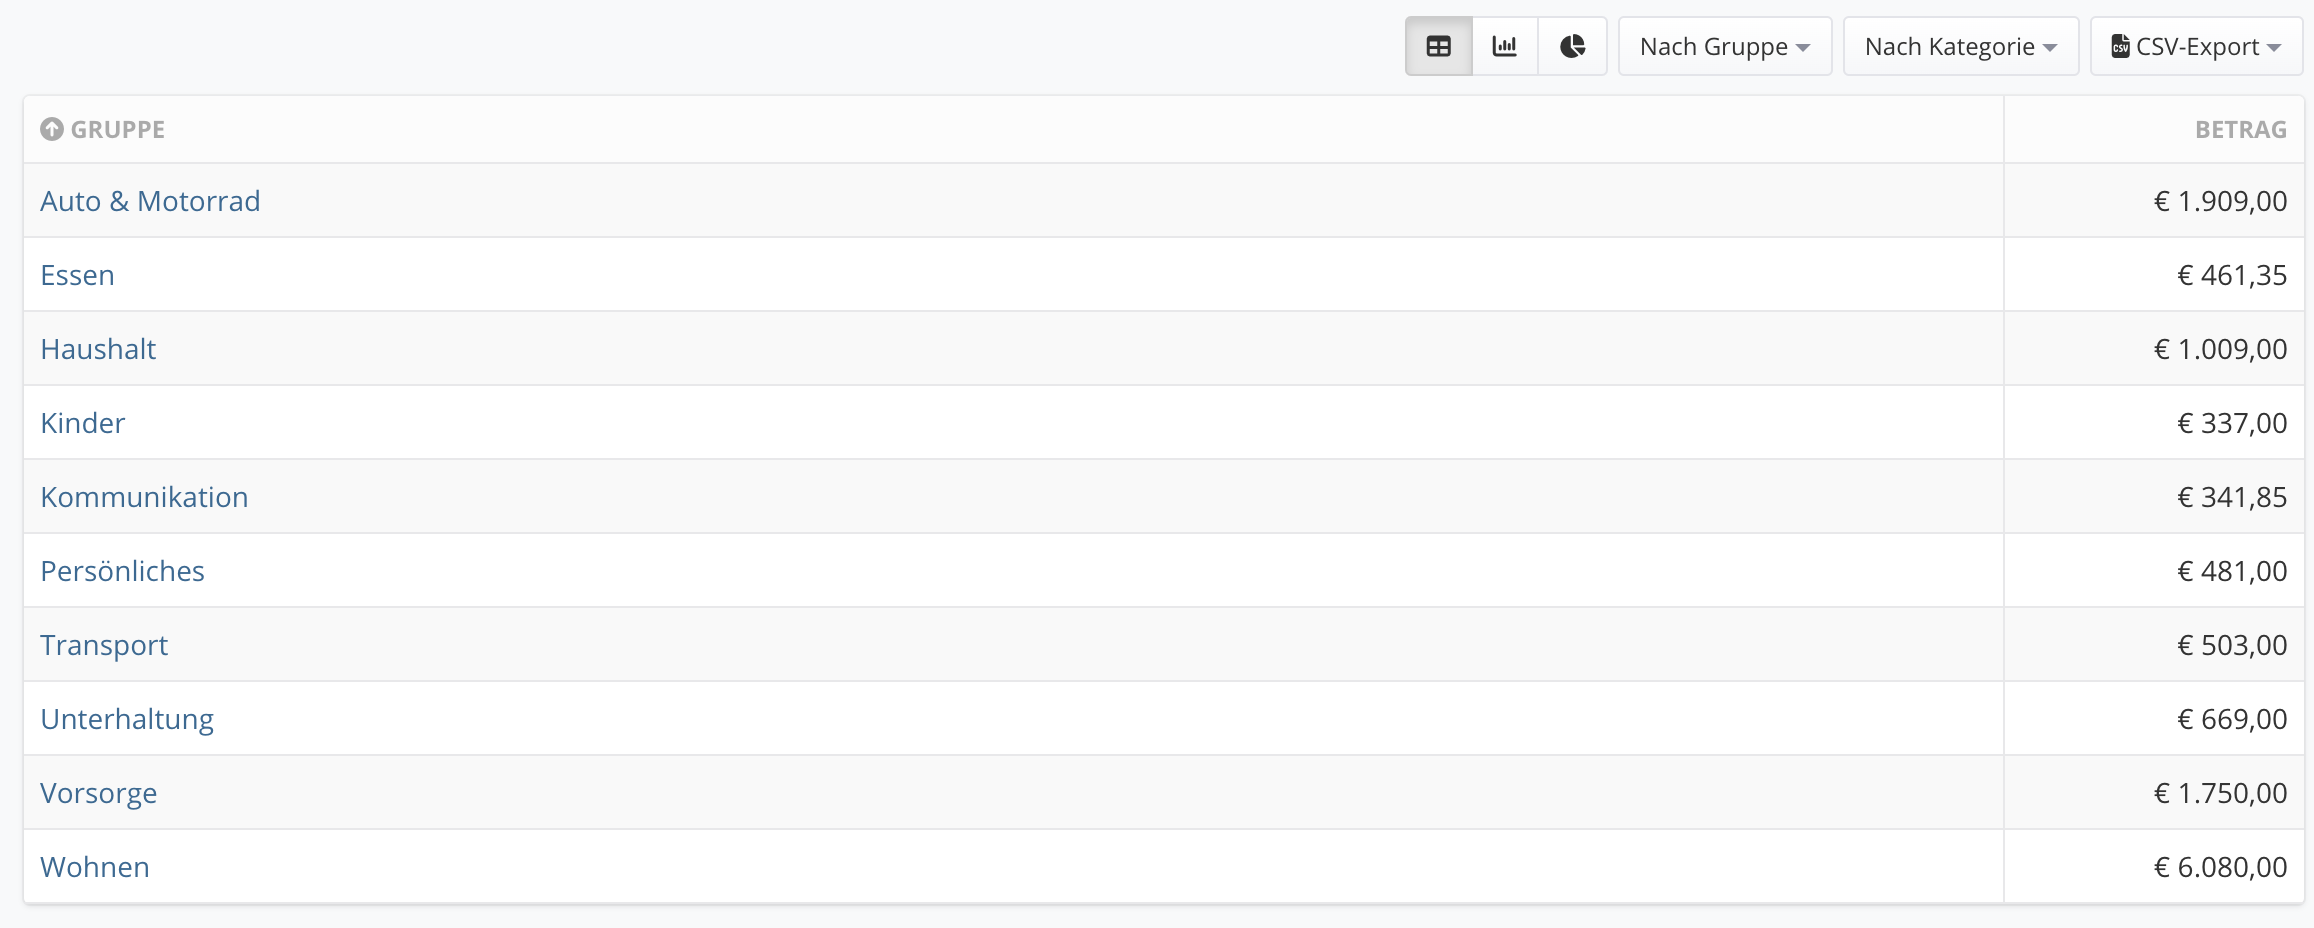Viewport: 2314px width, 928px height.
Task: Open the Nach Gruppe dropdown
Action: [x=1725, y=46]
